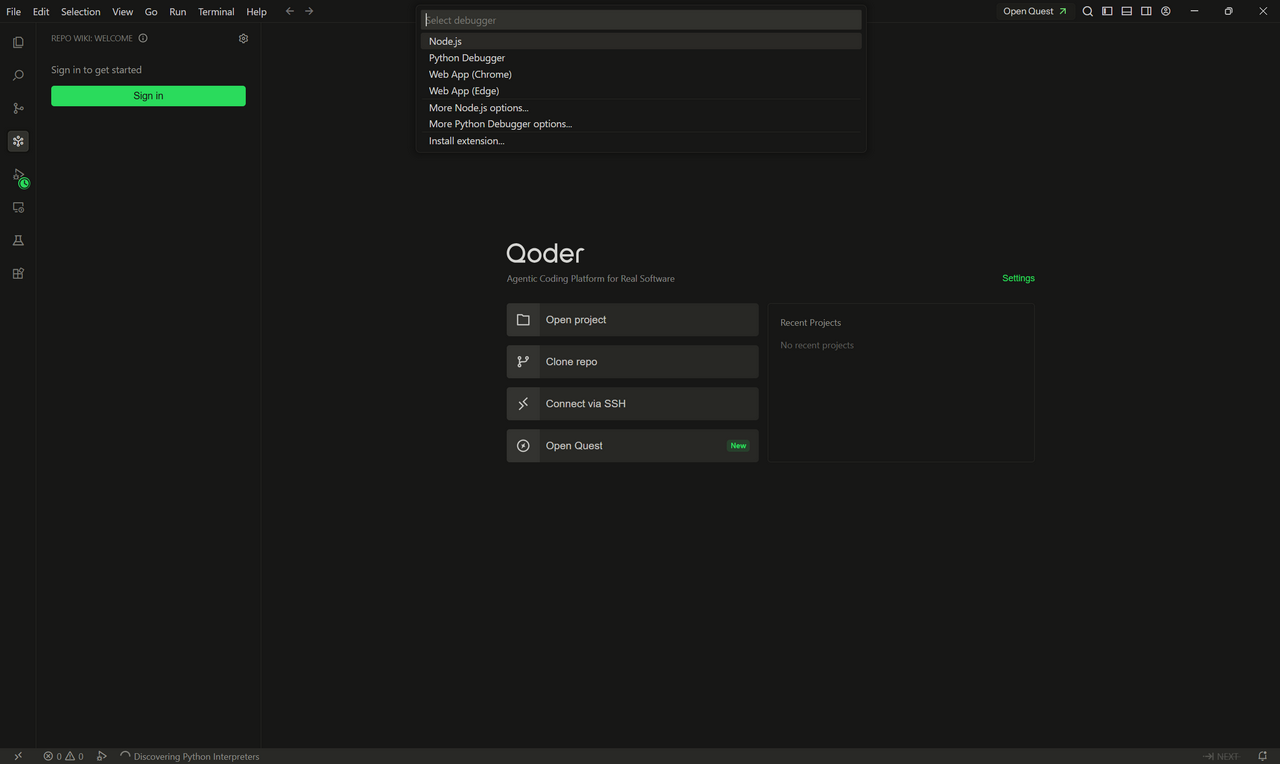Open the Search view in activity bar

pos(18,75)
